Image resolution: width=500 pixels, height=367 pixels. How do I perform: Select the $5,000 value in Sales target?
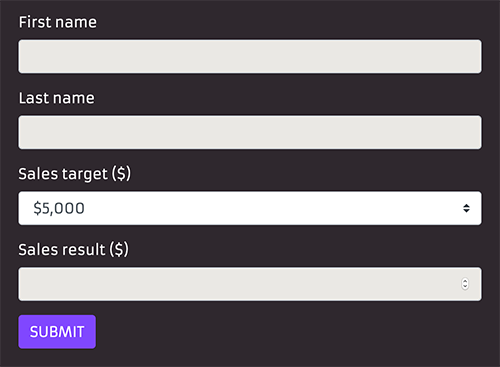[59, 208]
